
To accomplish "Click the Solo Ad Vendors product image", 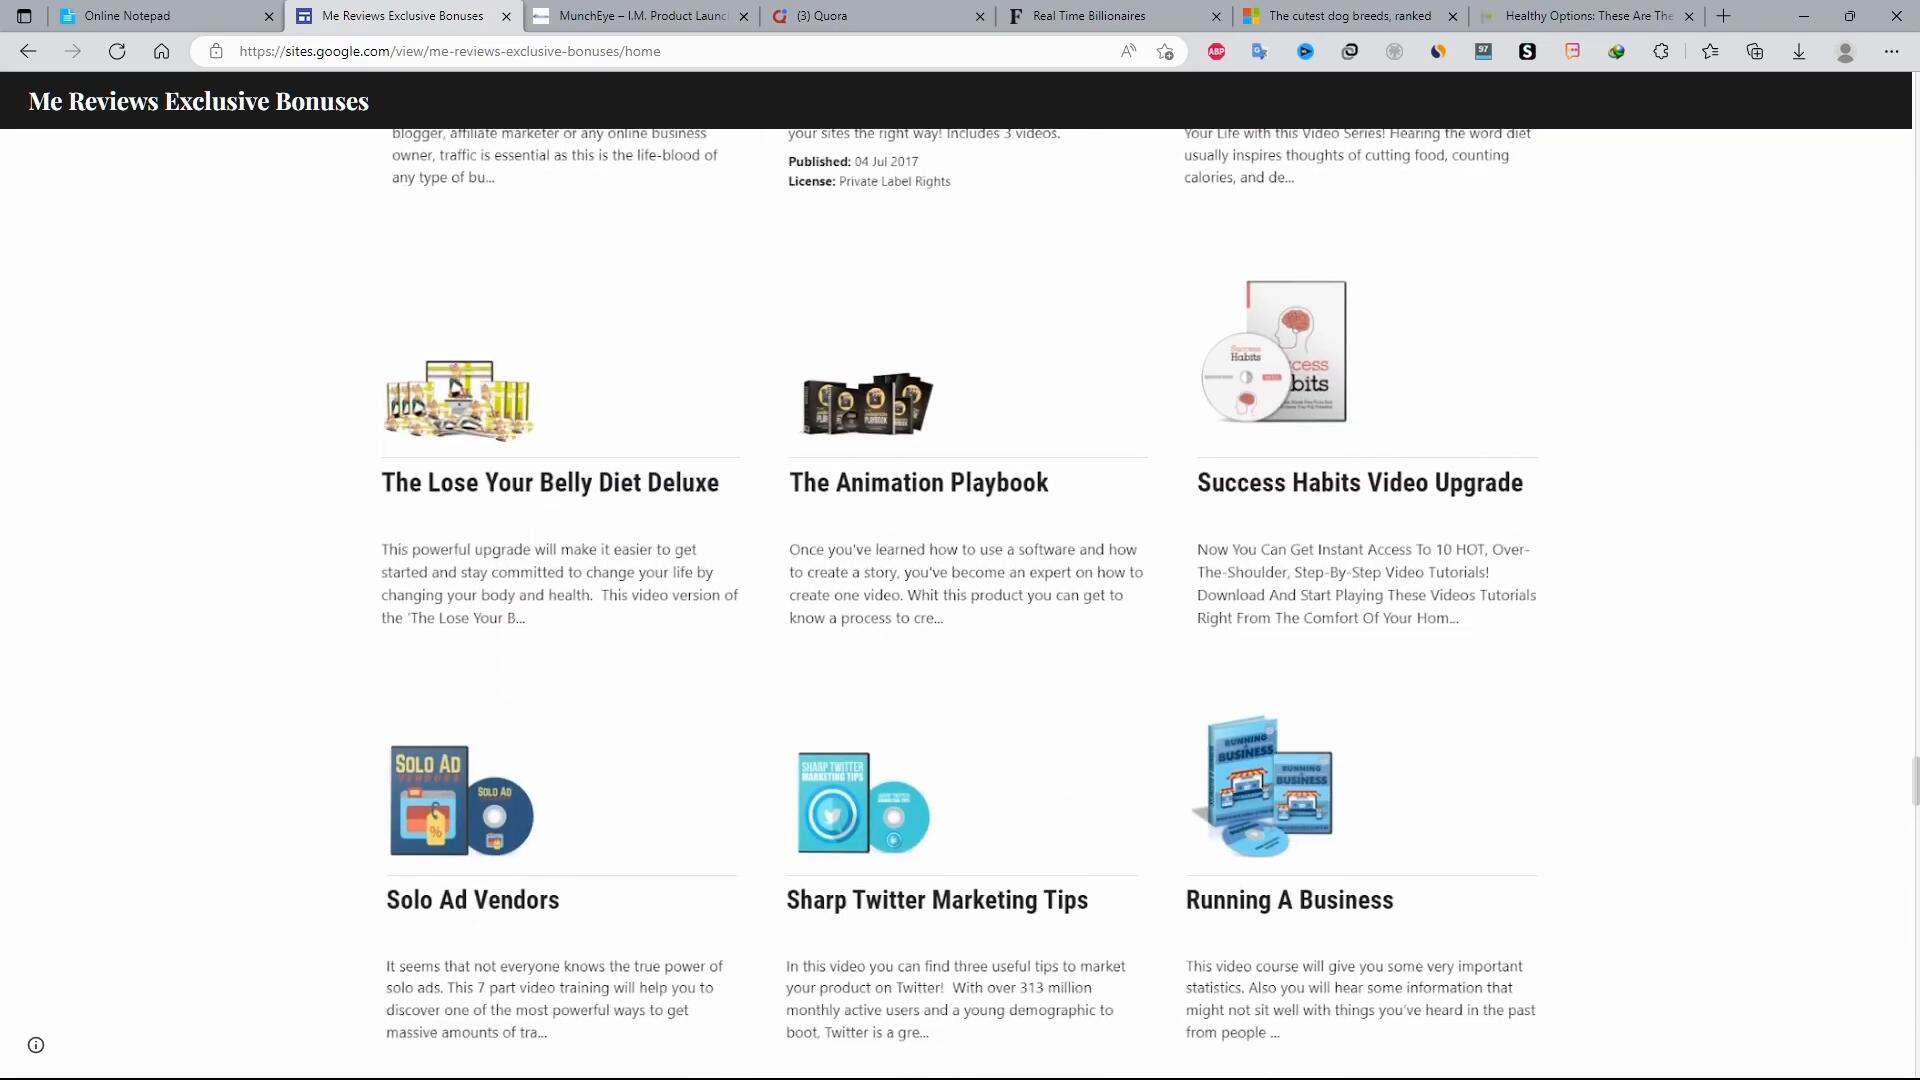I will coord(461,800).
